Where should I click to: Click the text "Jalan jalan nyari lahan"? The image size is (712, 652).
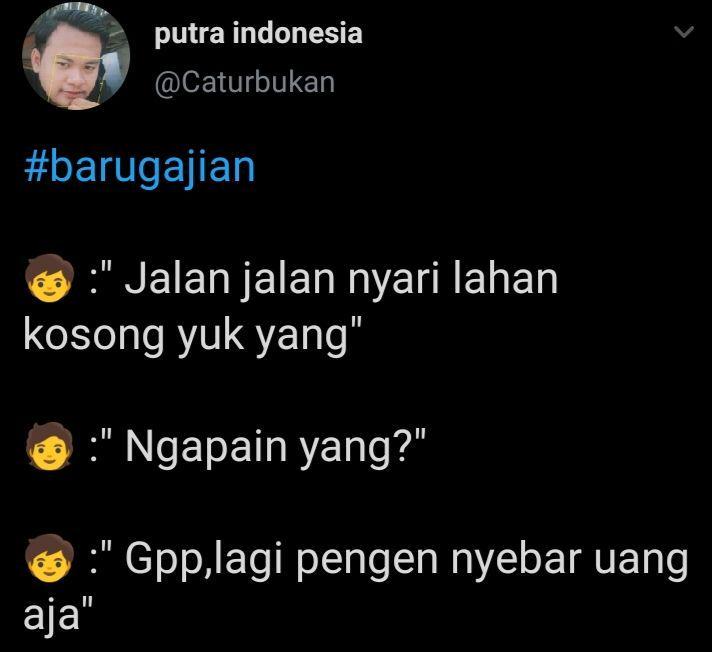(341, 281)
